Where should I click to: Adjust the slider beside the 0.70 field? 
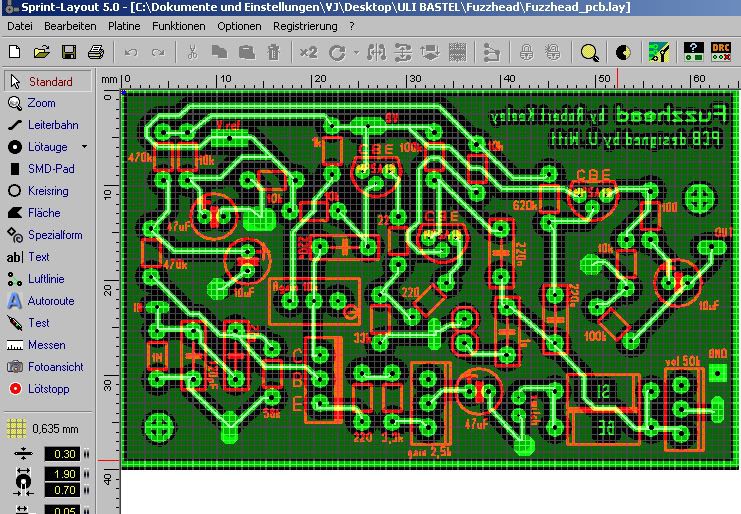(86, 490)
